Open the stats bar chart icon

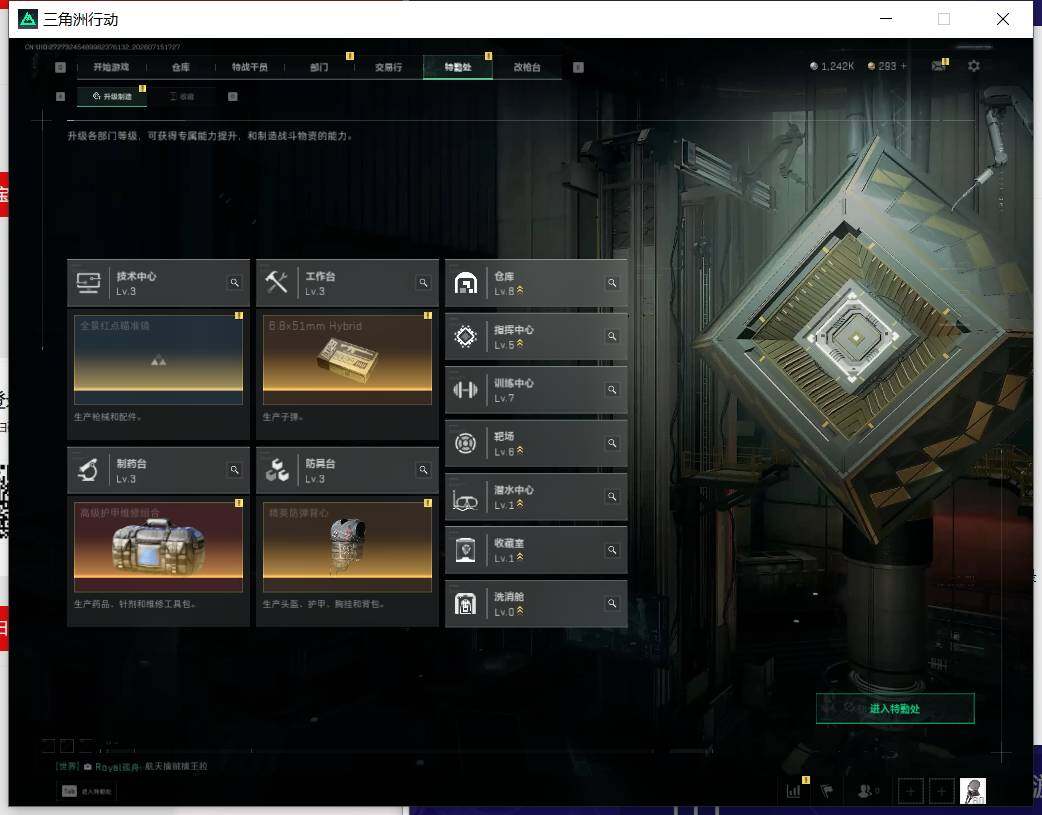pyautogui.click(x=793, y=791)
